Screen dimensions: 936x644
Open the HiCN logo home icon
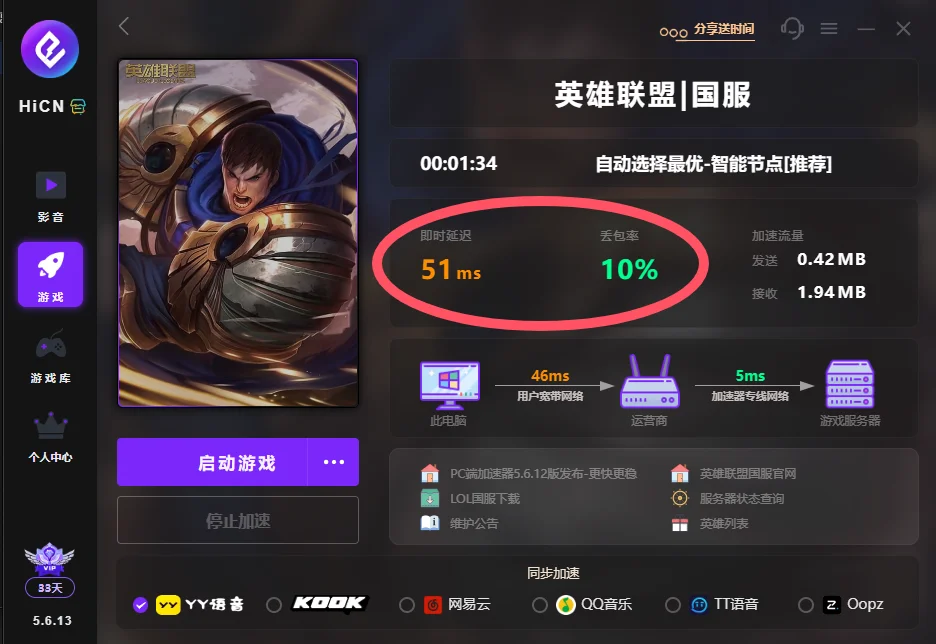50,49
